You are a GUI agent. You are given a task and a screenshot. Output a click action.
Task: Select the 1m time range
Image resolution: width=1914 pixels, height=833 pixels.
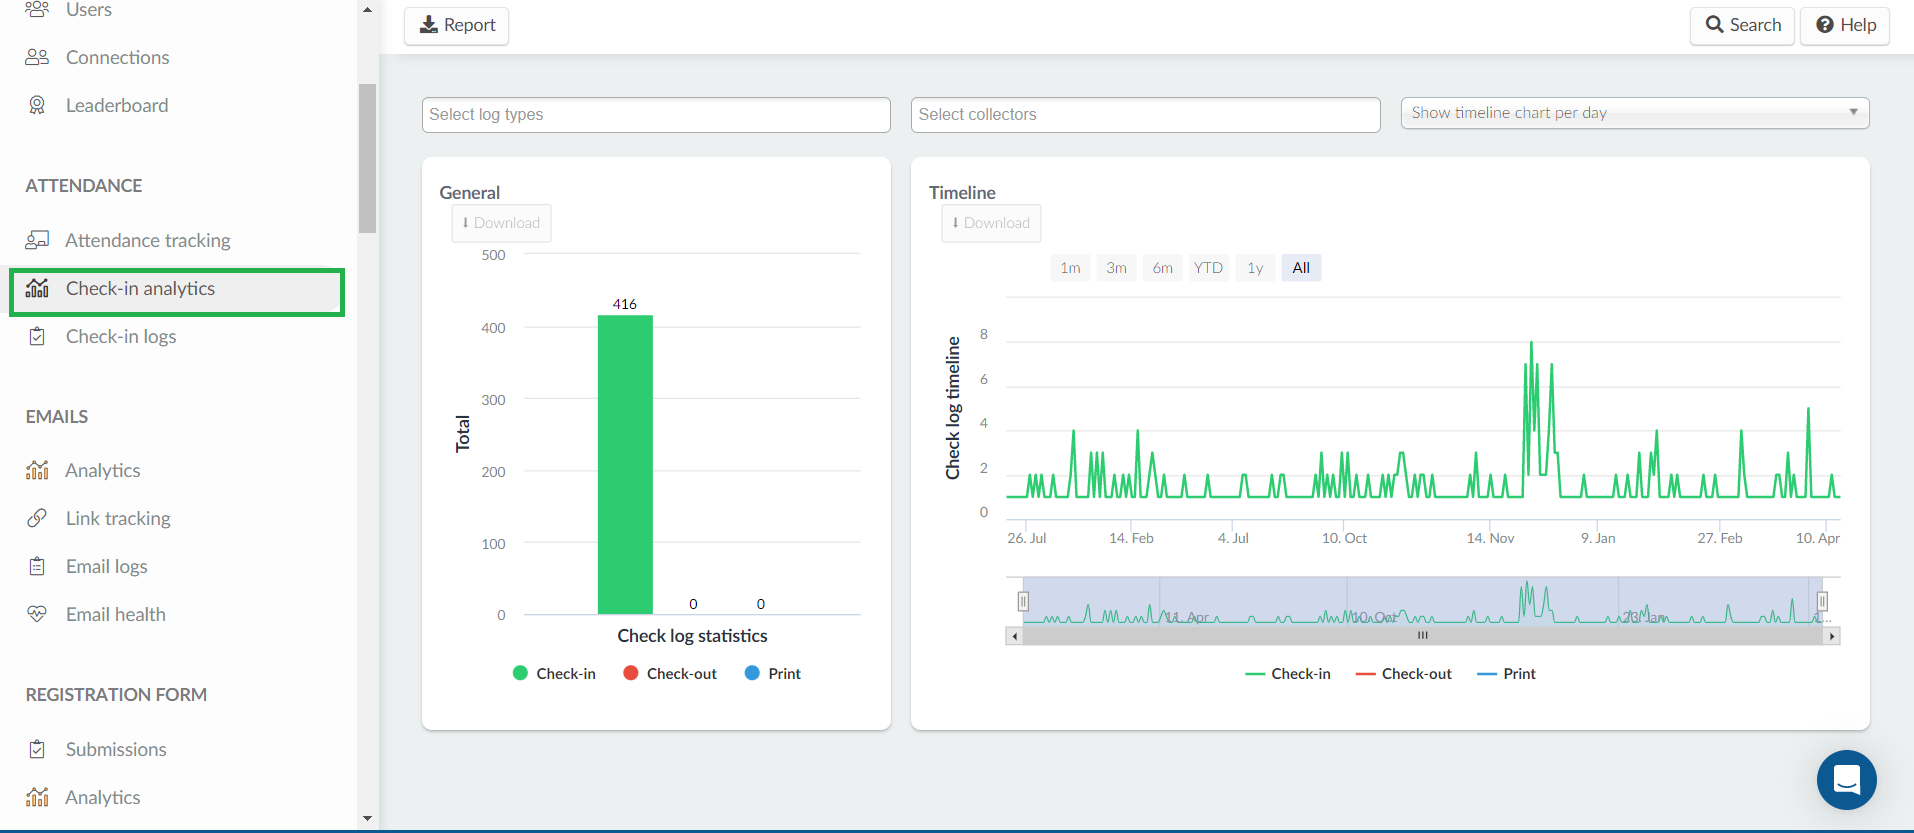coord(1070,268)
